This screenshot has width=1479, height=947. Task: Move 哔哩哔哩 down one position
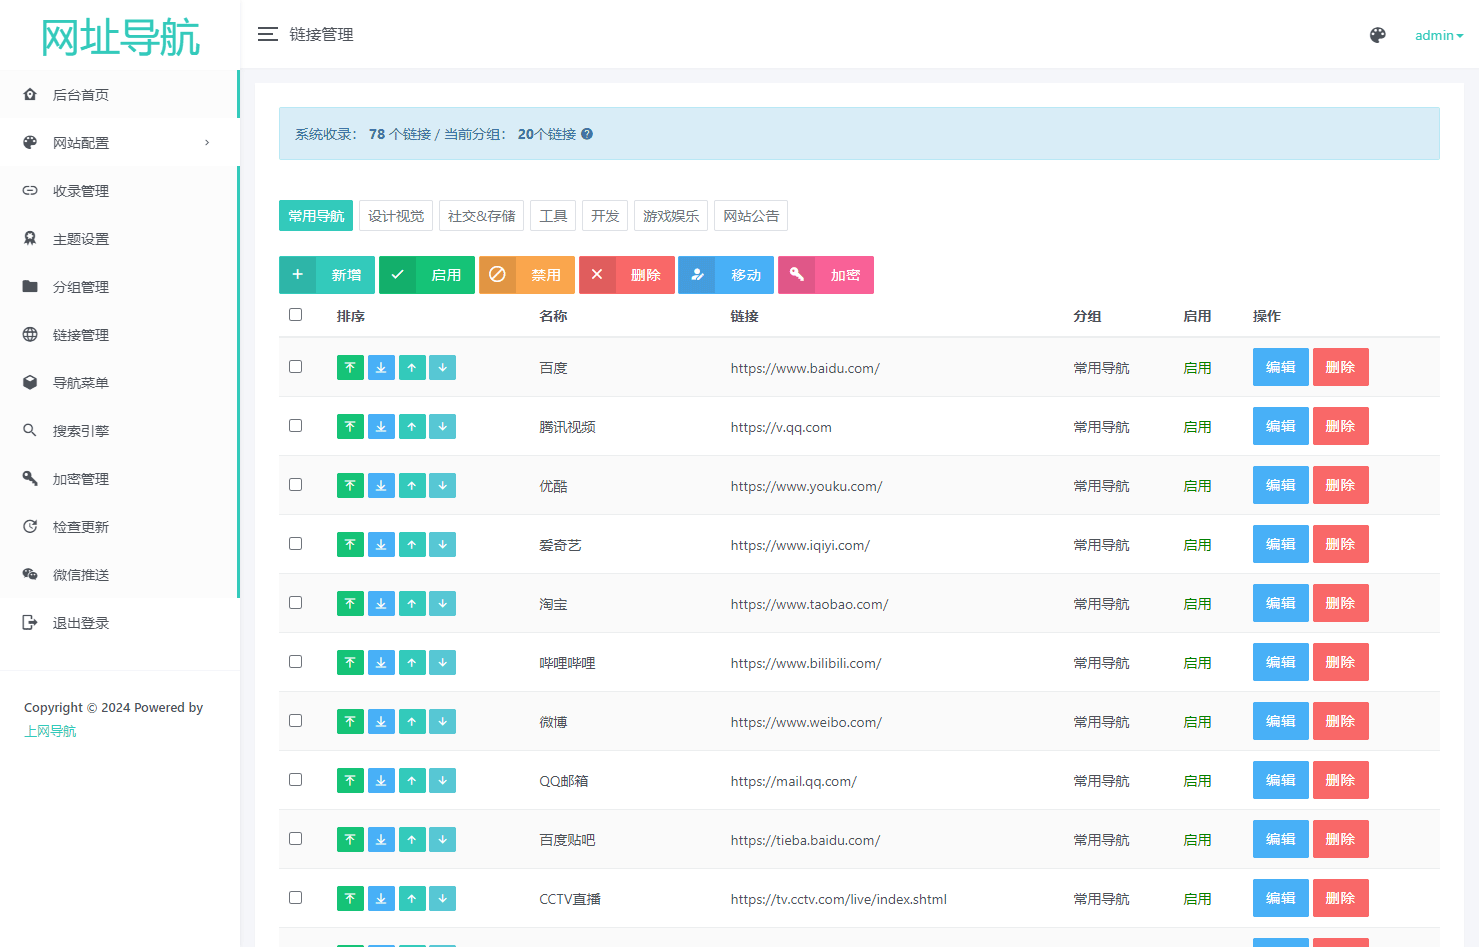click(443, 663)
